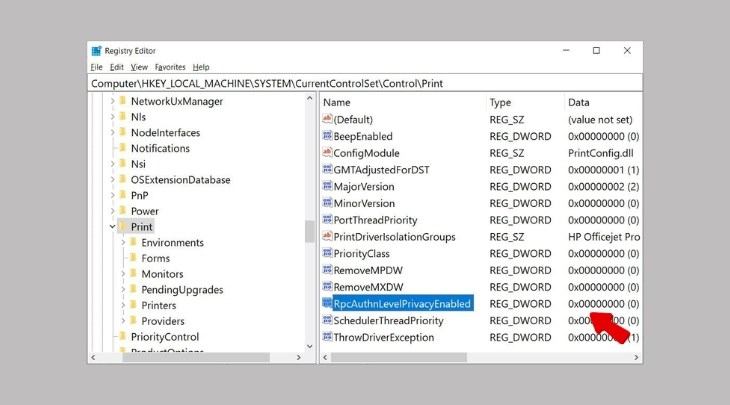This screenshot has height=405, width=730.
Task: Click the folder icon next to Printers
Action: click(134, 305)
